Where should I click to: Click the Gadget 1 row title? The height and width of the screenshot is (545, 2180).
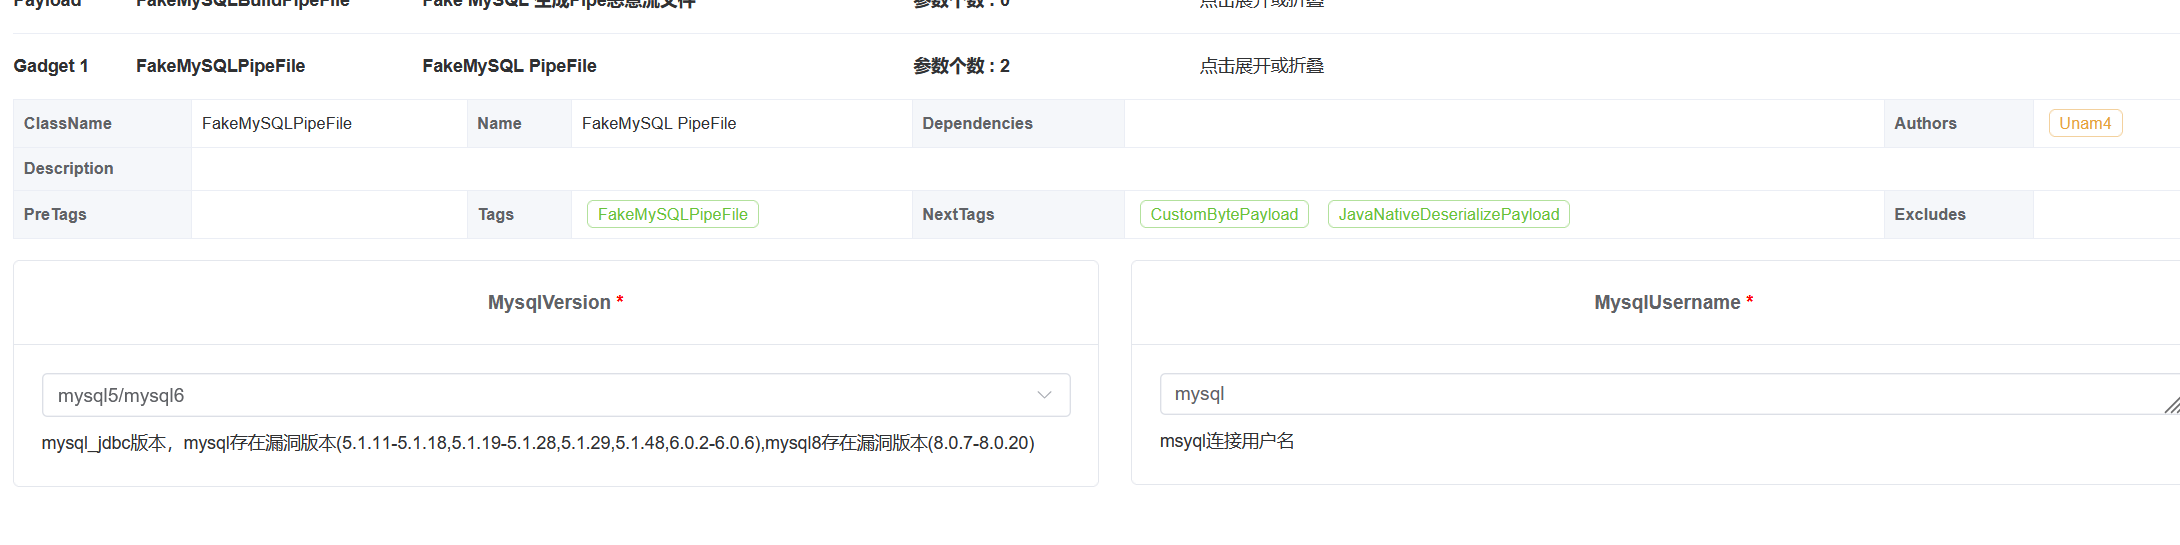tap(51, 66)
